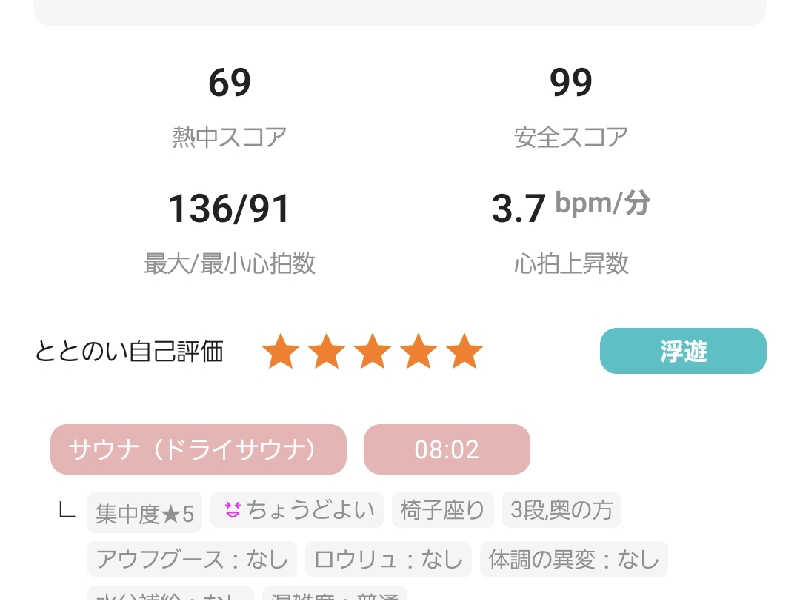Click the 3段奥の方 tag

(x=561, y=510)
